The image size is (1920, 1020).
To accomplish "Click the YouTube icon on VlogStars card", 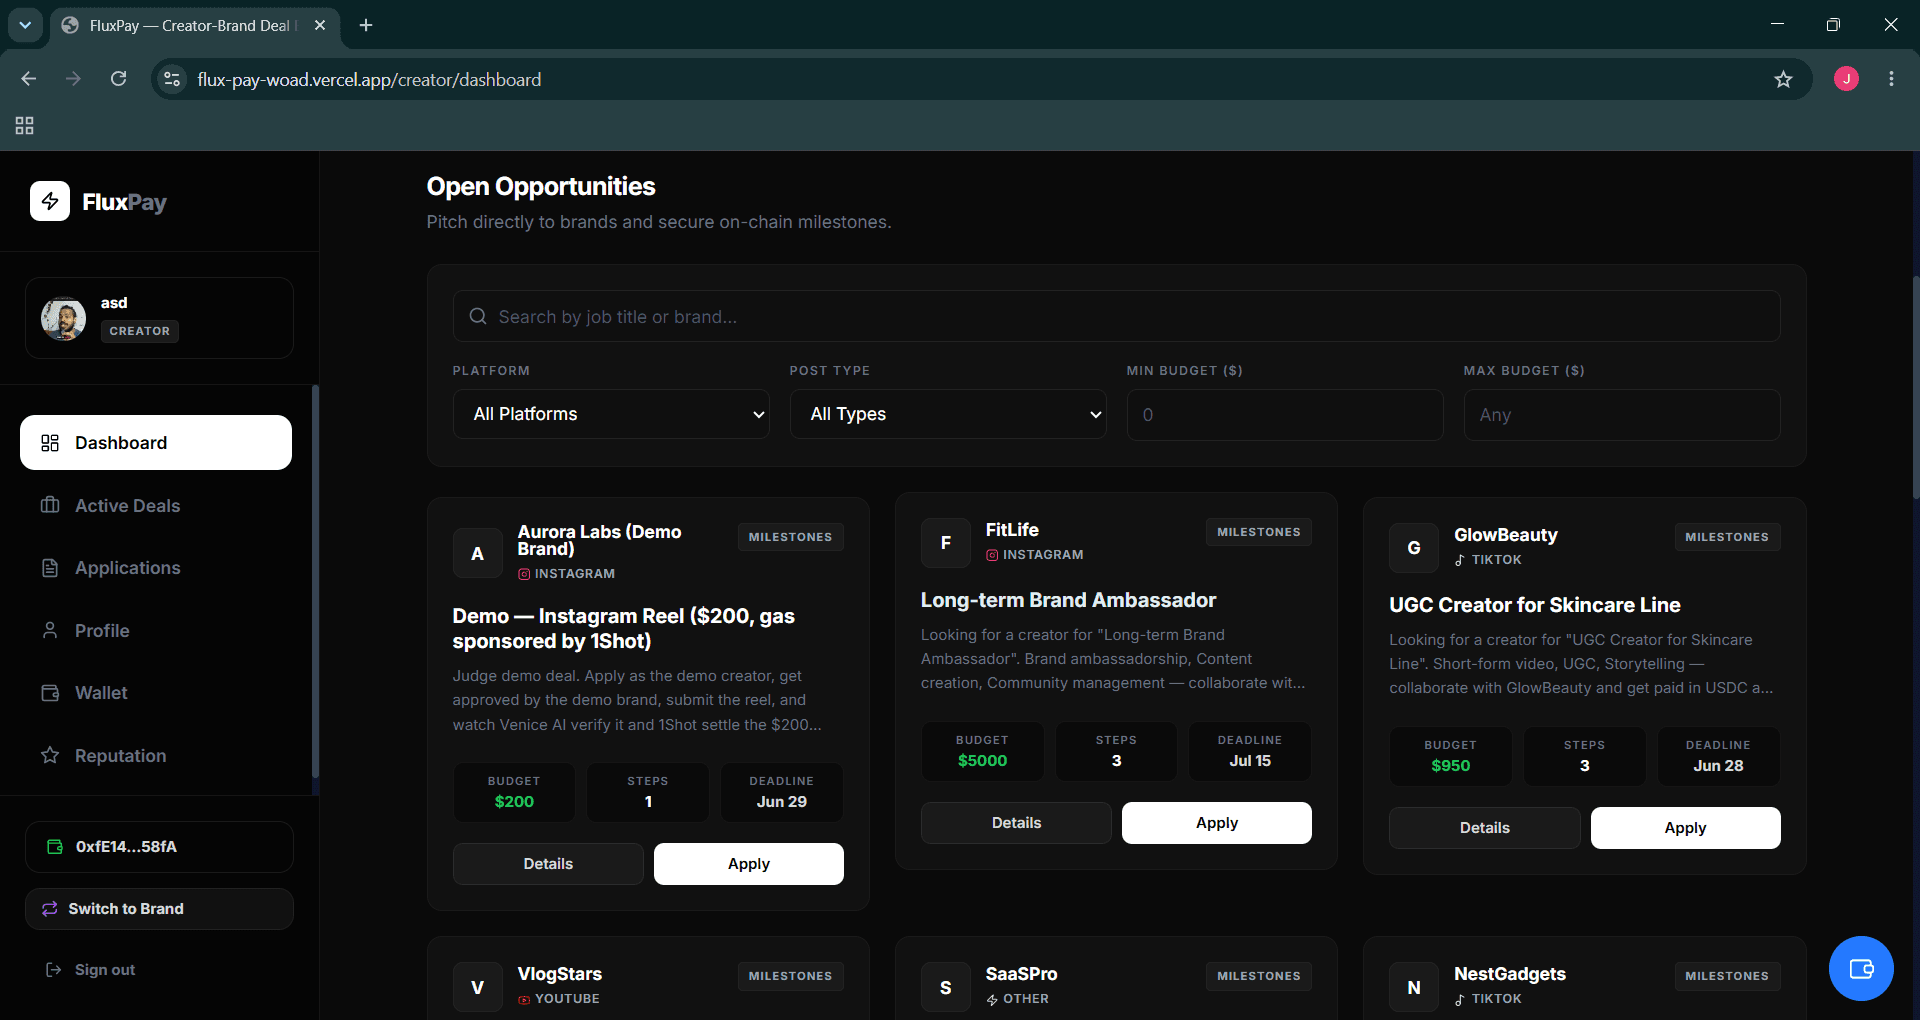I will tap(524, 999).
